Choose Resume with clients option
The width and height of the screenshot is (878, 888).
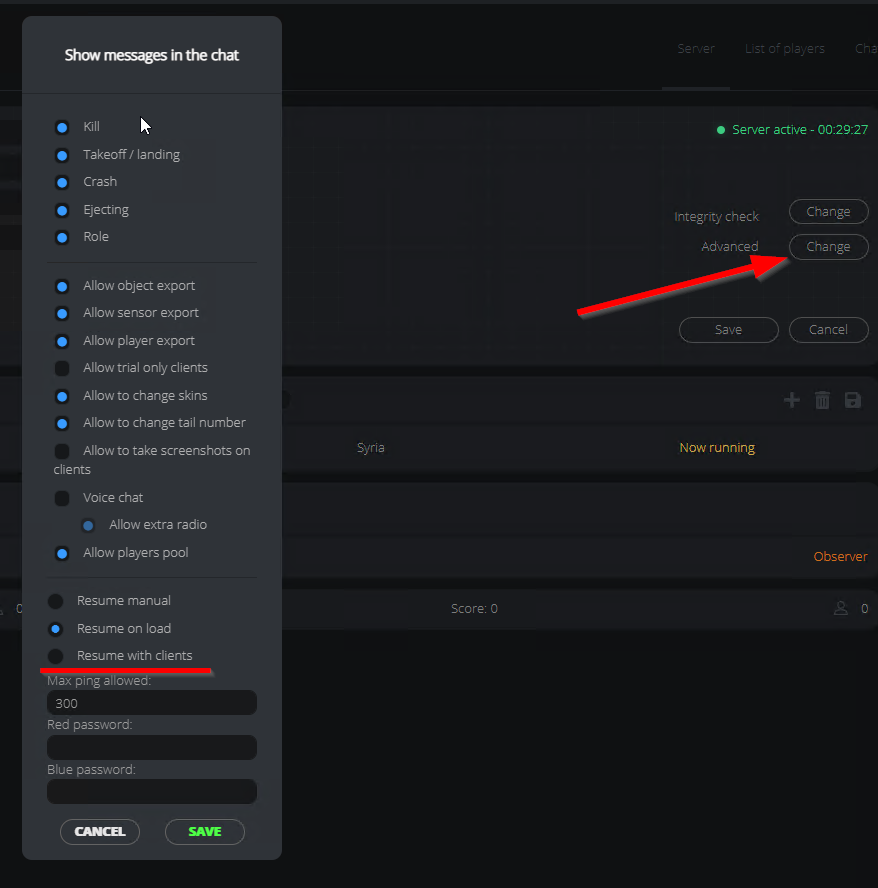(x=56, y=656)
